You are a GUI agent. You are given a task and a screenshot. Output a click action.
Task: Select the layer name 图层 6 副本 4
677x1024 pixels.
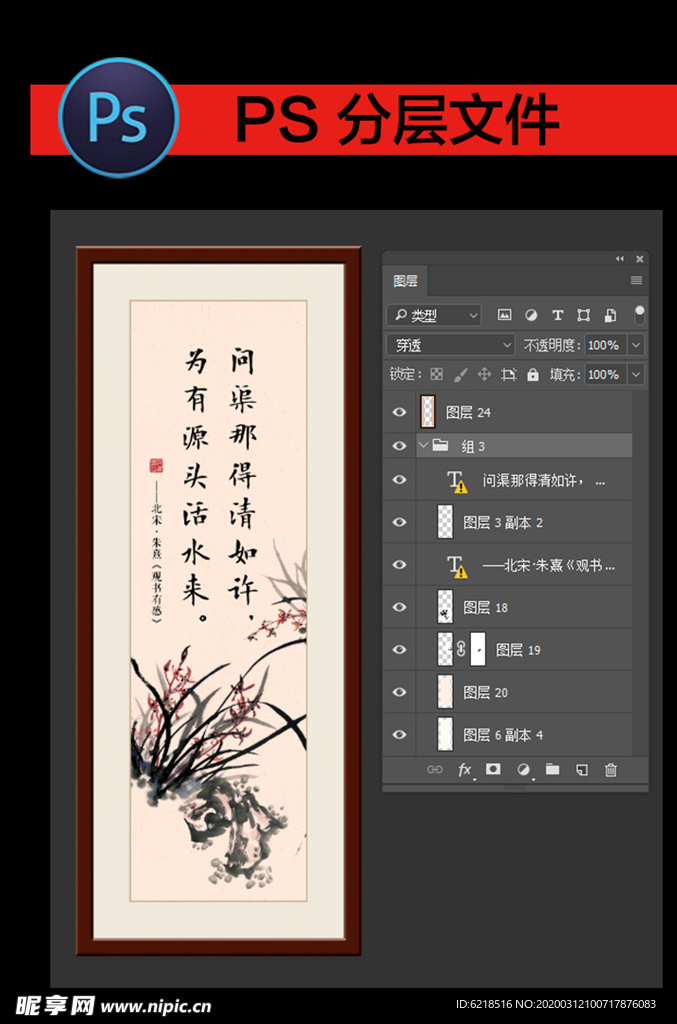point(503,735)
